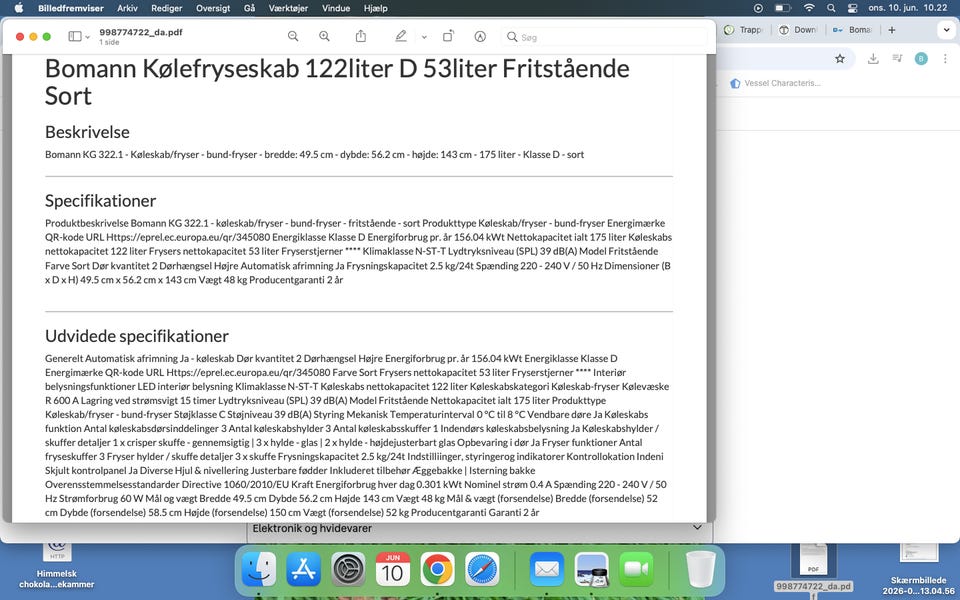Image resolution: width=960 pixels, height=600 pixels.
Task: Open Chrome downloads icon
Action: coord(873,58)
